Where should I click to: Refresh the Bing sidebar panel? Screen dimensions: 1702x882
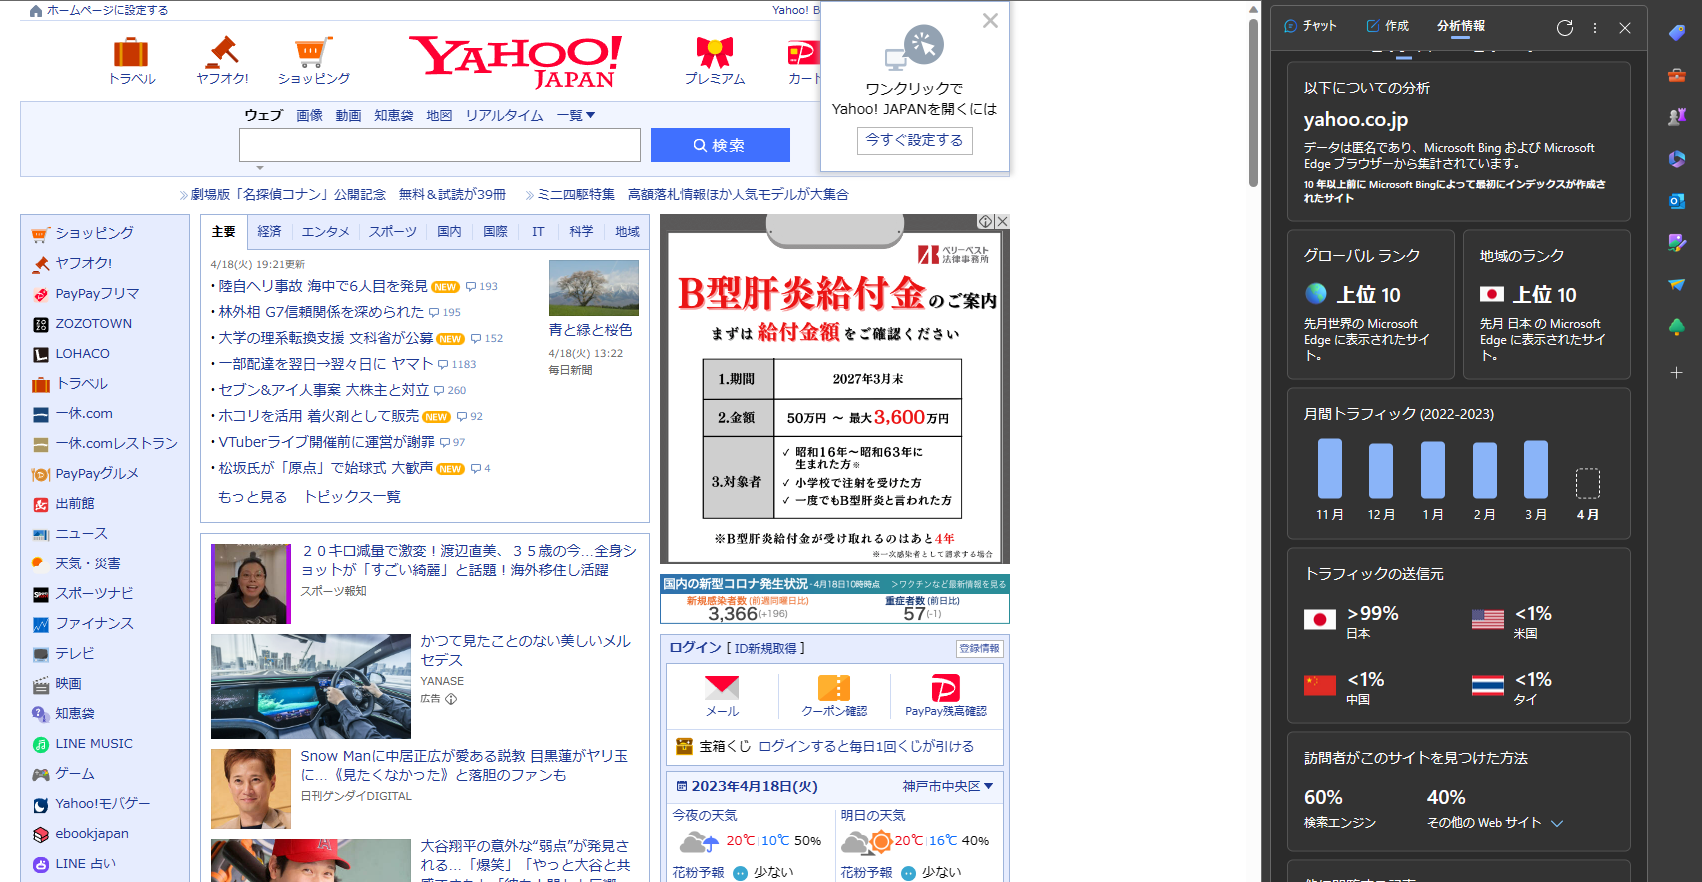1565,28
